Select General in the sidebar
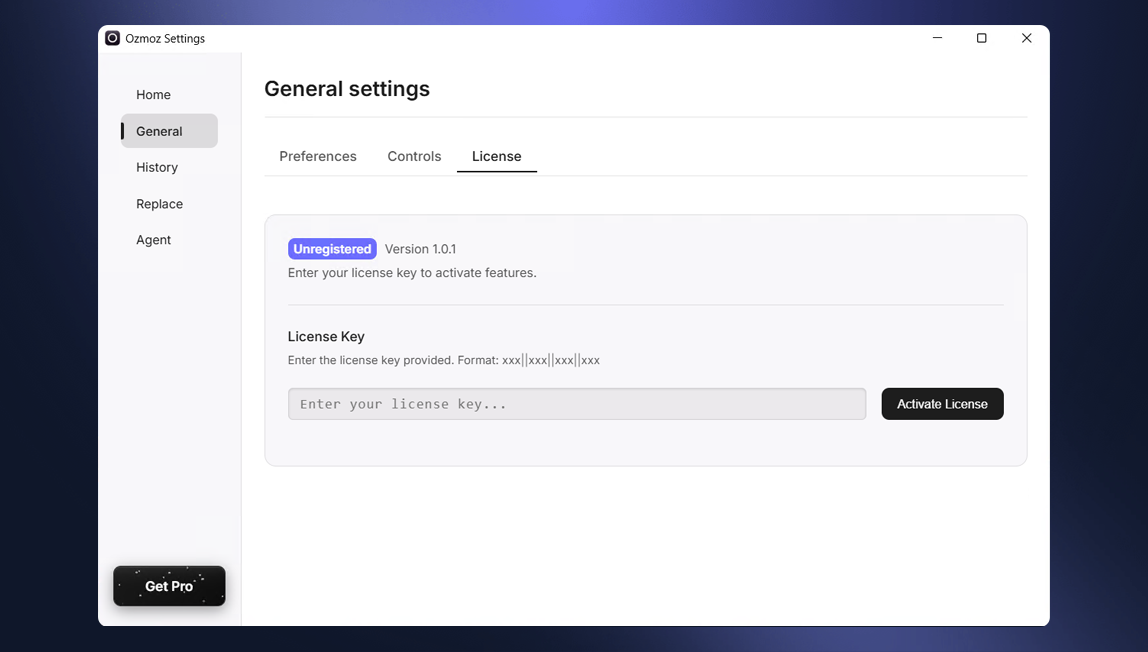1148x652 pixels. pyautogui.click(x=159, y=131)
